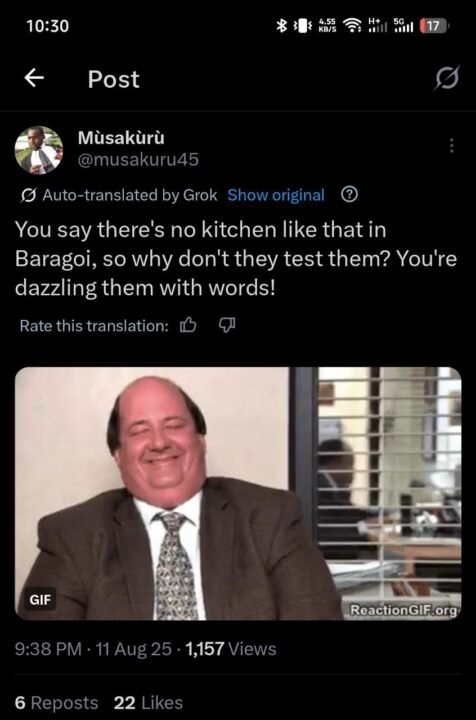Tap the Mùsakùrù display name

[x=121, y=138]
